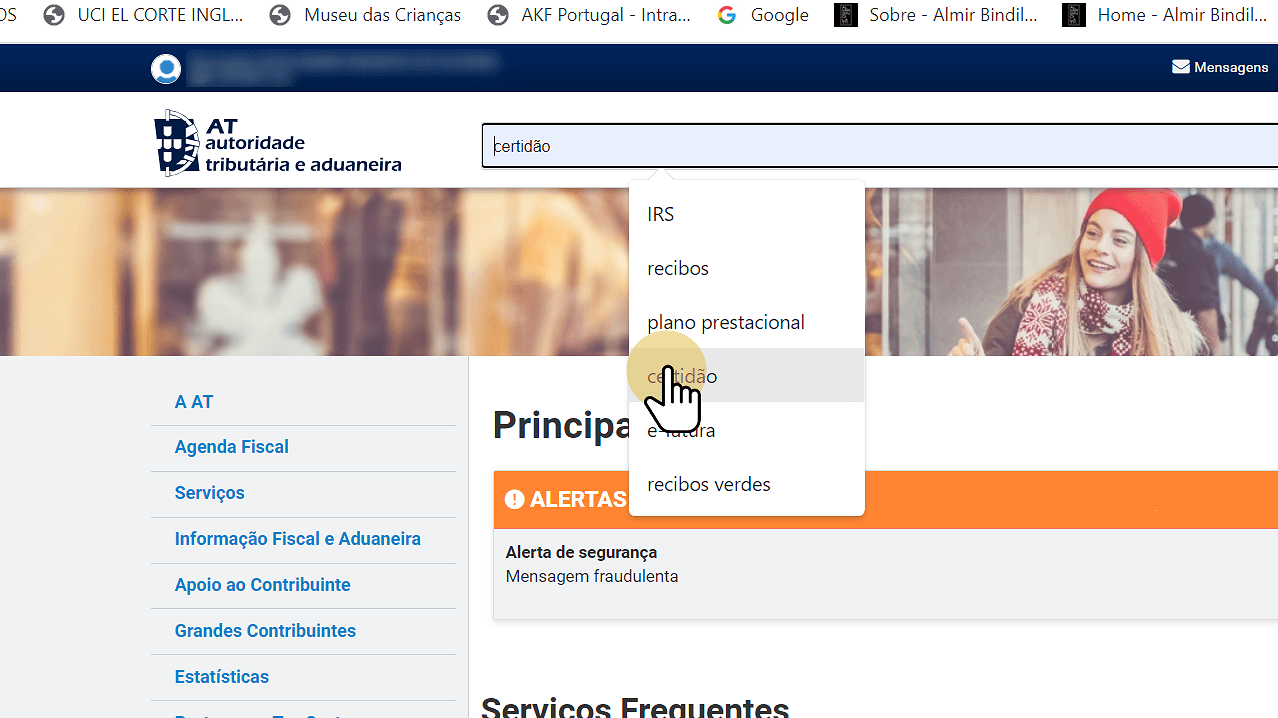
Task: Open the Google bookmark icon
Action: 727,15
